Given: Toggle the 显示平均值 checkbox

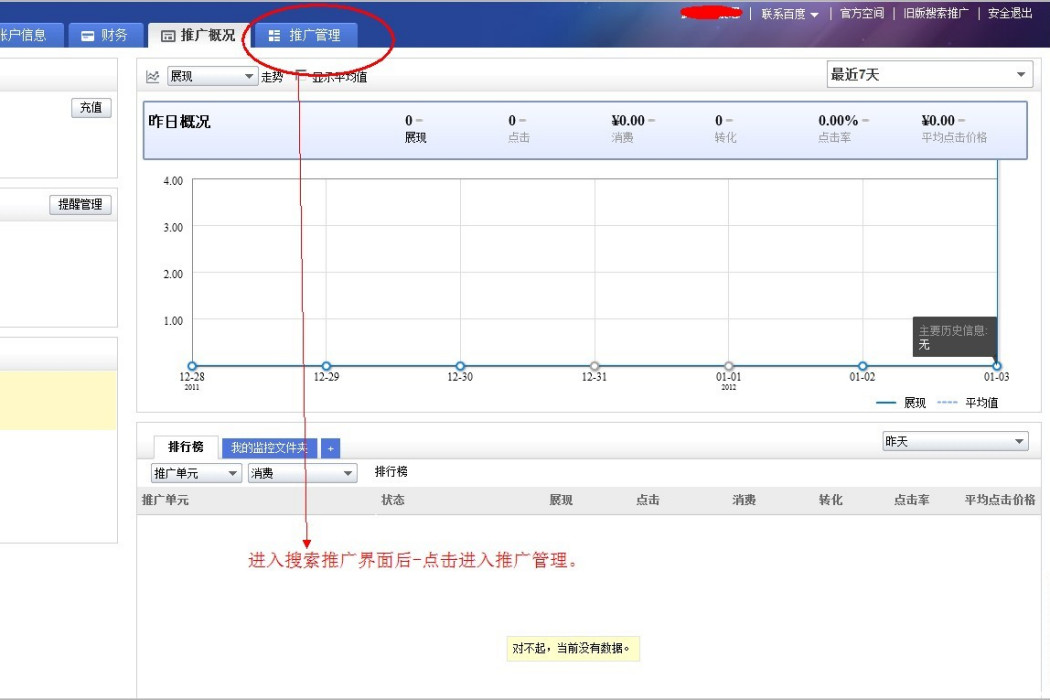Looking at the screenshot, I should point(299,74).
